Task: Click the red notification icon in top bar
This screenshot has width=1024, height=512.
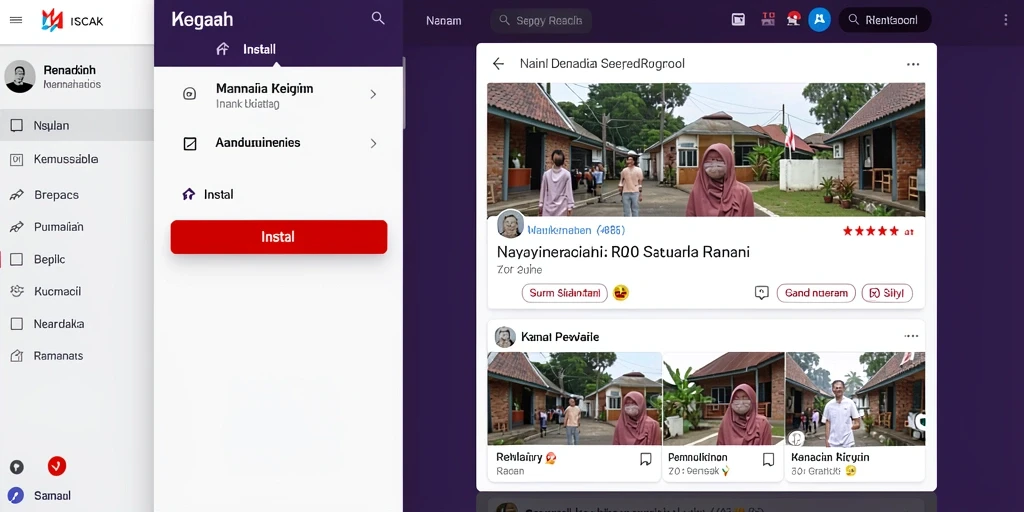Action: (x=793, y=19)
